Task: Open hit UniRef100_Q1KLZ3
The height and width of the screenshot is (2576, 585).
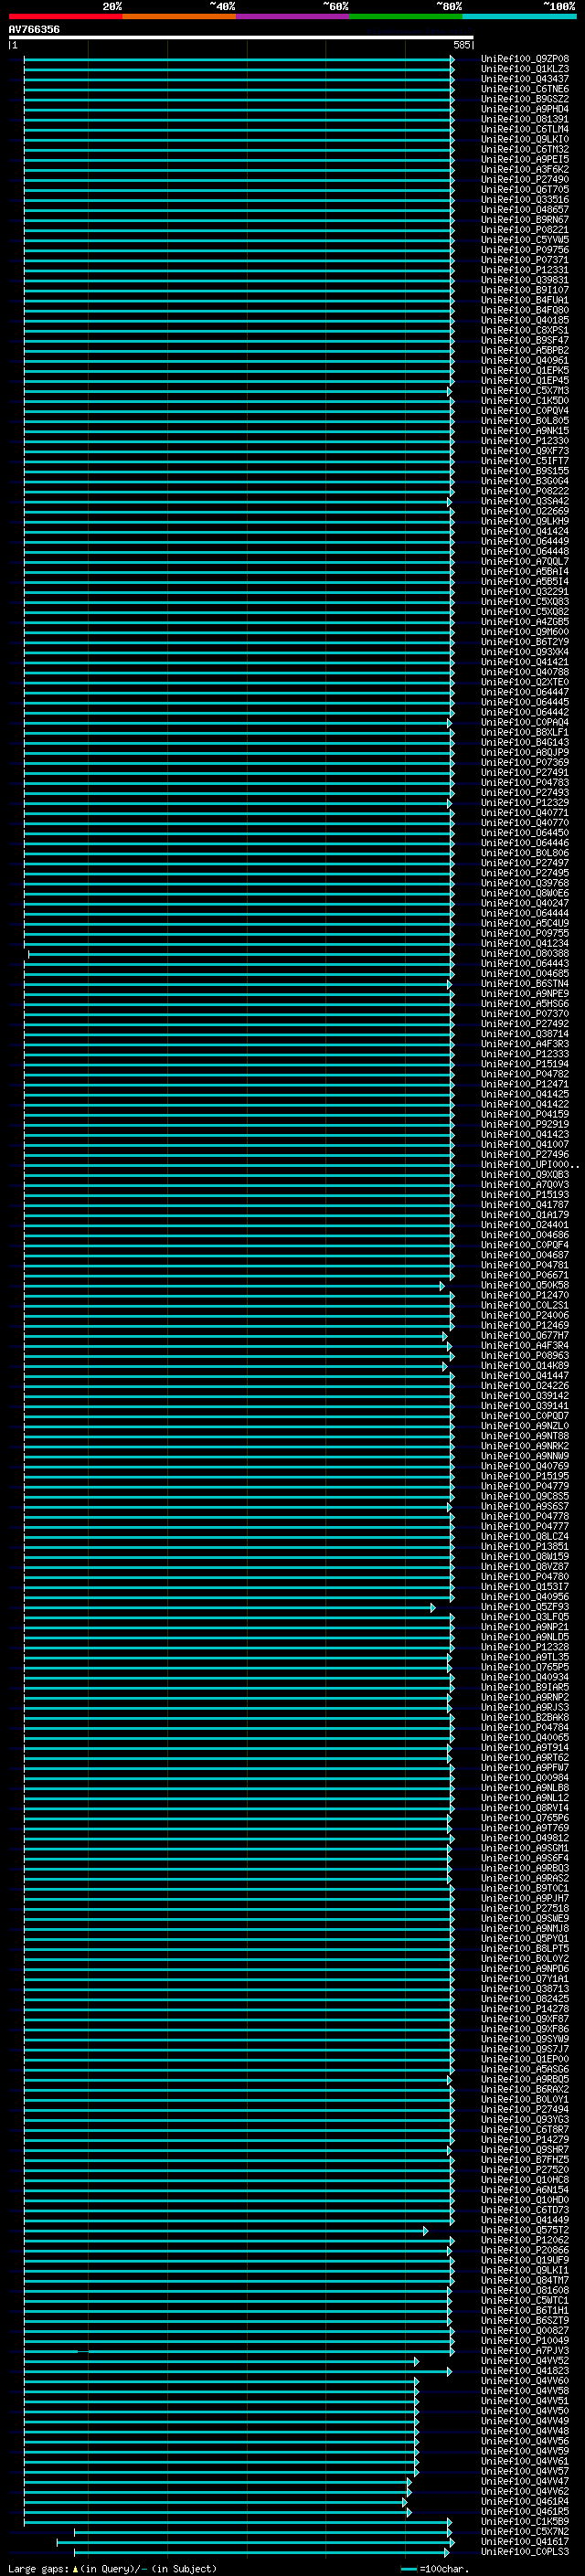Action: click(525, 69)
